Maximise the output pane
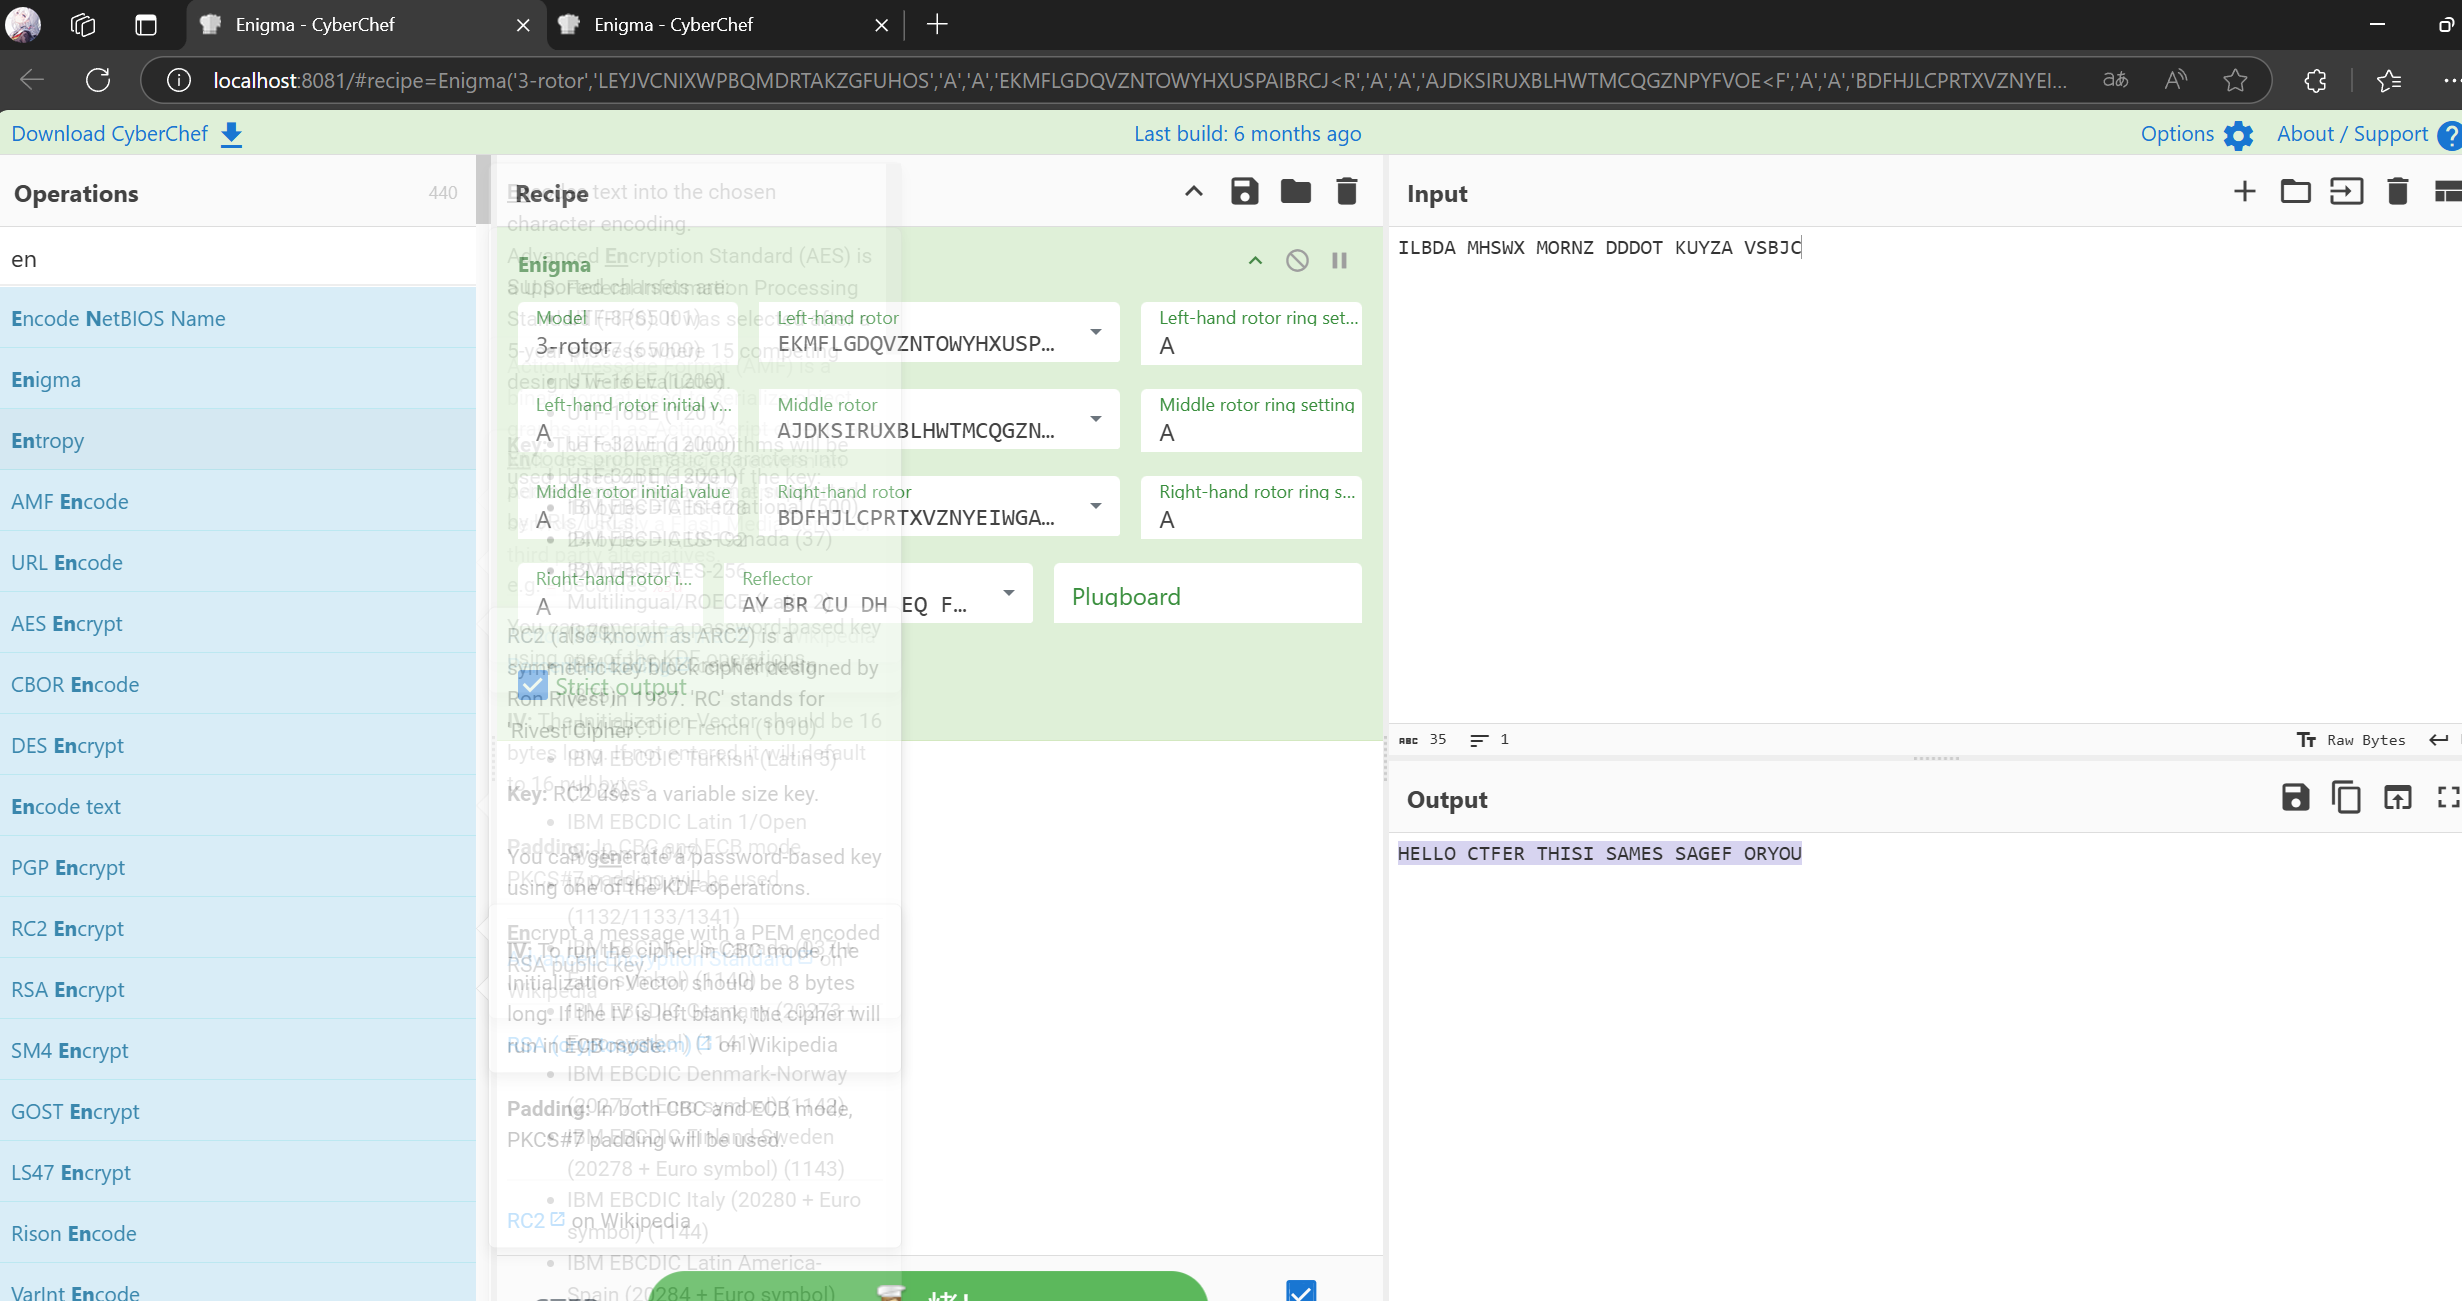Image resolution: width=2462 pixels, height=1301 pixels. coord(2448,797)
